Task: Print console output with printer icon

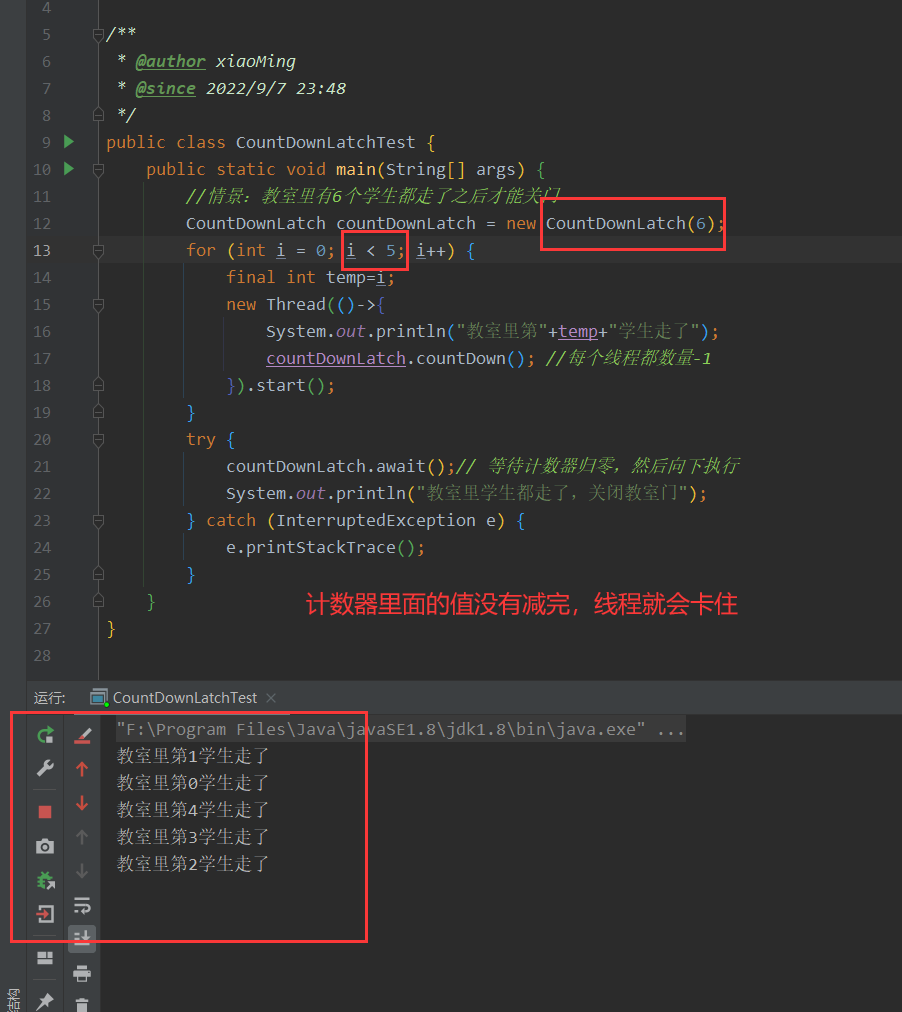Action: [x=82, y=973]
